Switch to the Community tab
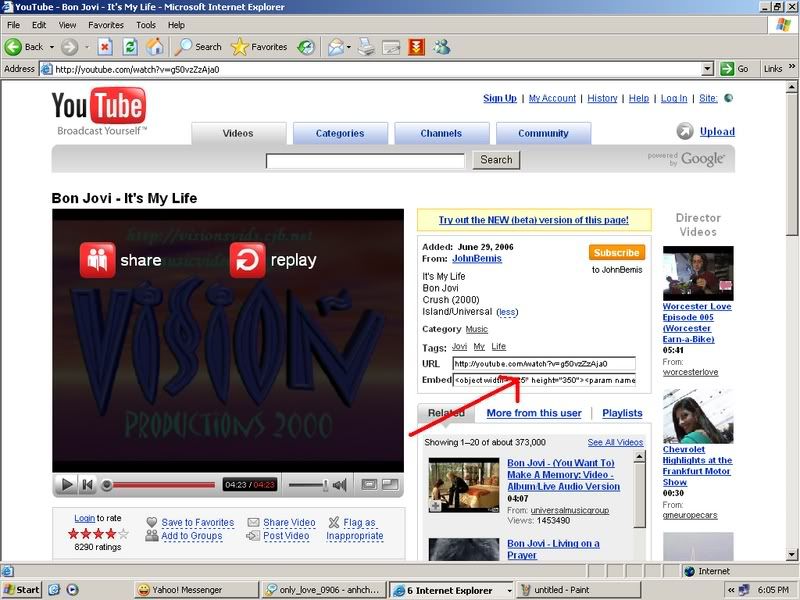The height and width of the screenshot is (600, 800). point(543,133)
